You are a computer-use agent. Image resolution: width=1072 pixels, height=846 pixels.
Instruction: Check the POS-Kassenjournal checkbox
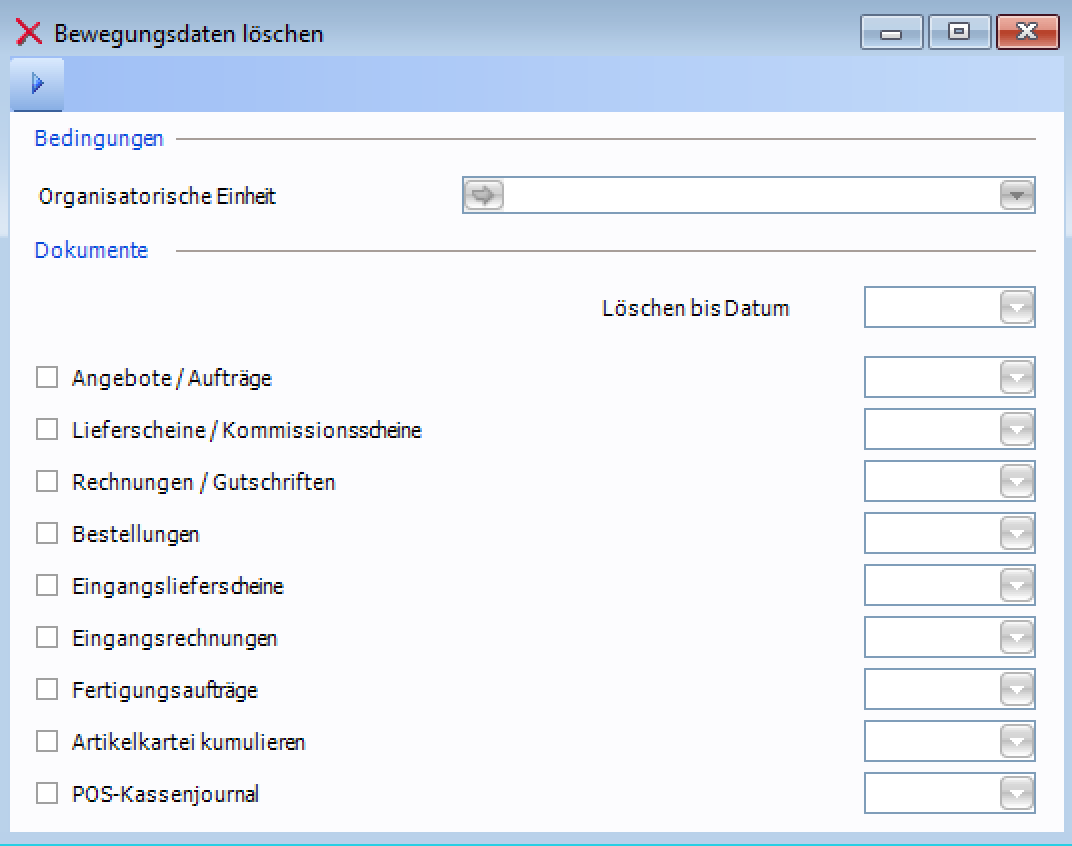(47, 794)
